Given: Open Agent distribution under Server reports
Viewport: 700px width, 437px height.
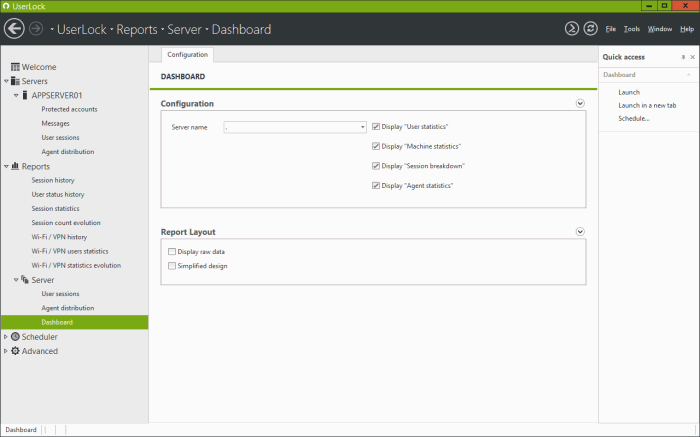Looking at the screenshot, I should click(x=68, y=308).
